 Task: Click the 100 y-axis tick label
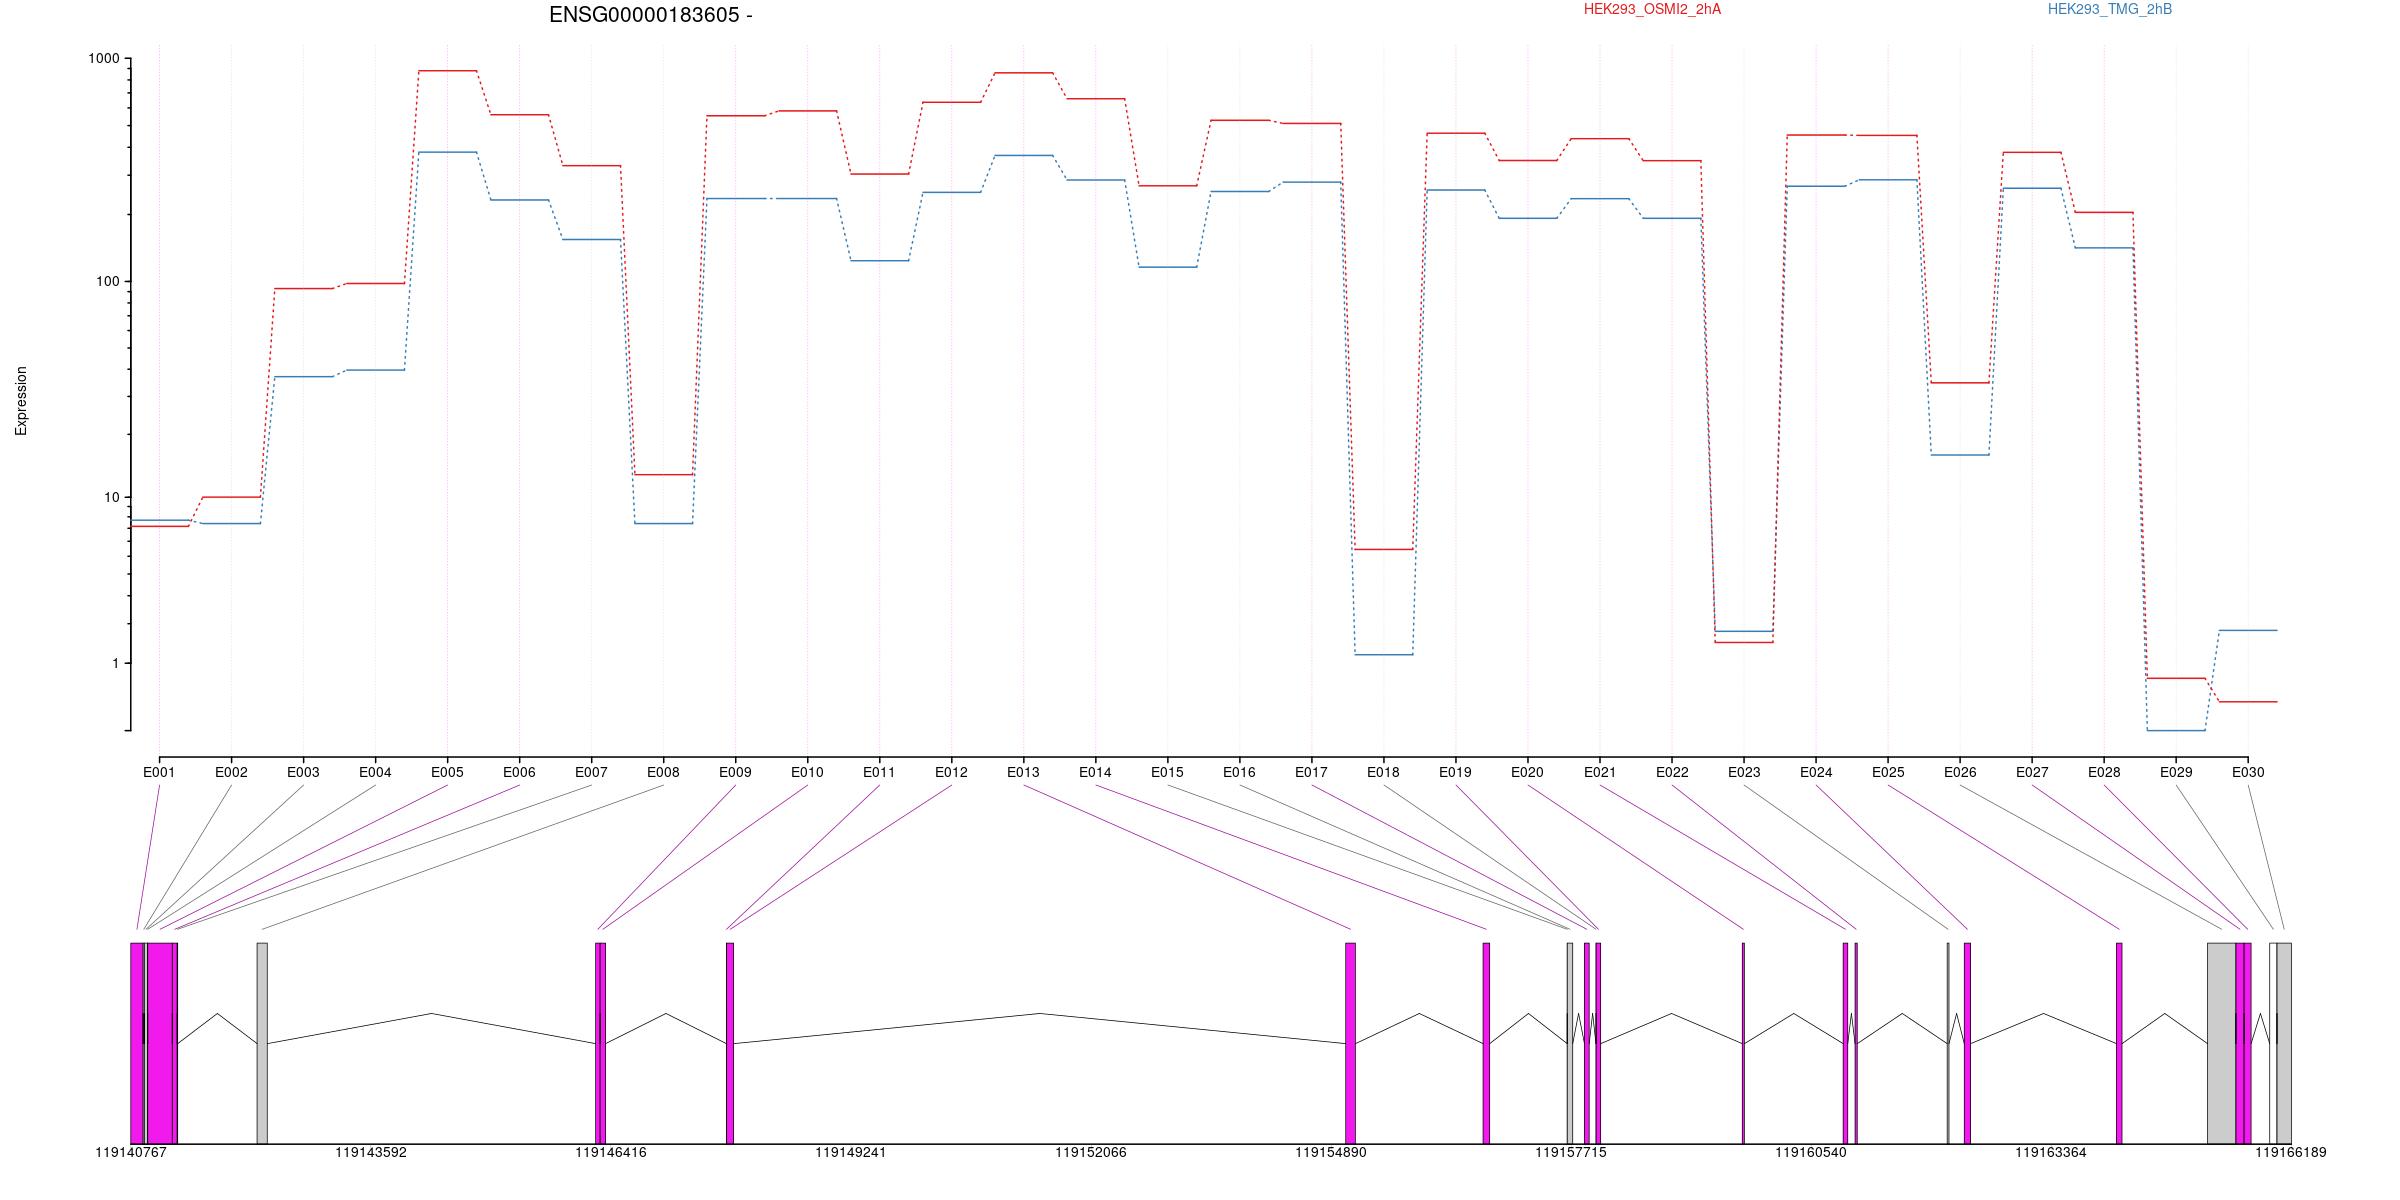[x=108, y=282]
